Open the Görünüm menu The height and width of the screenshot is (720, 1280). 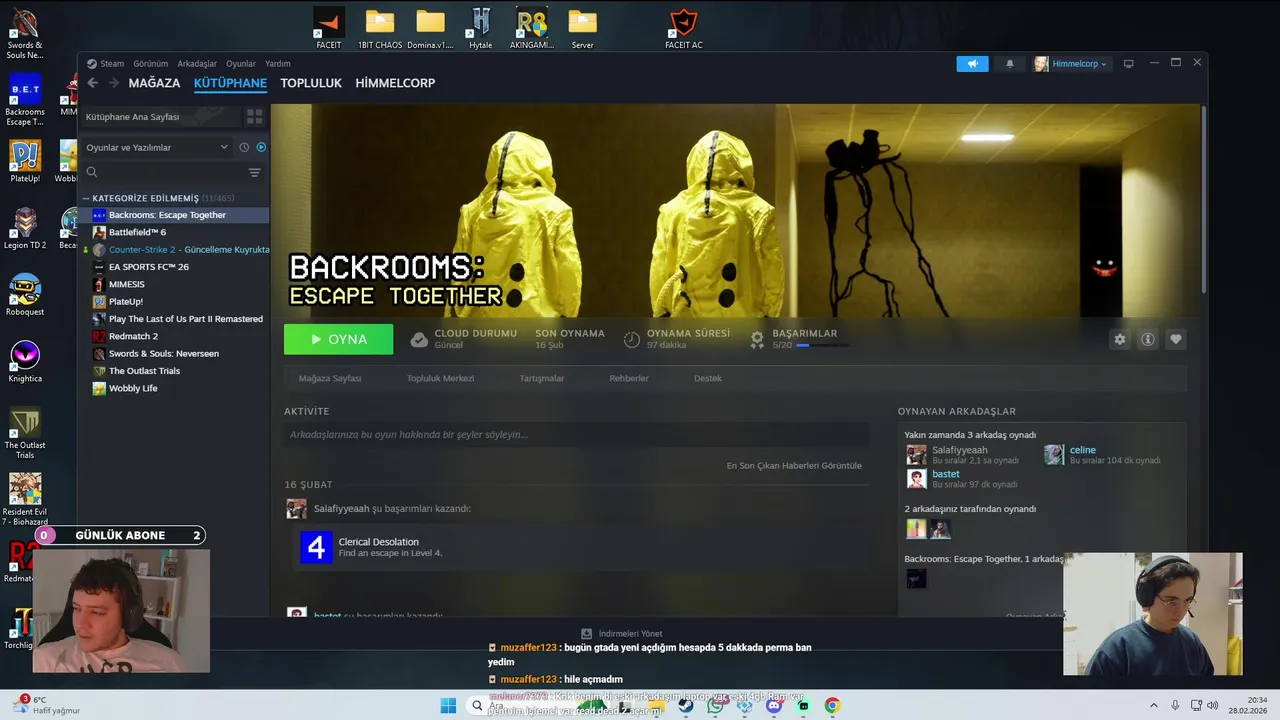(x=151, y=63)
